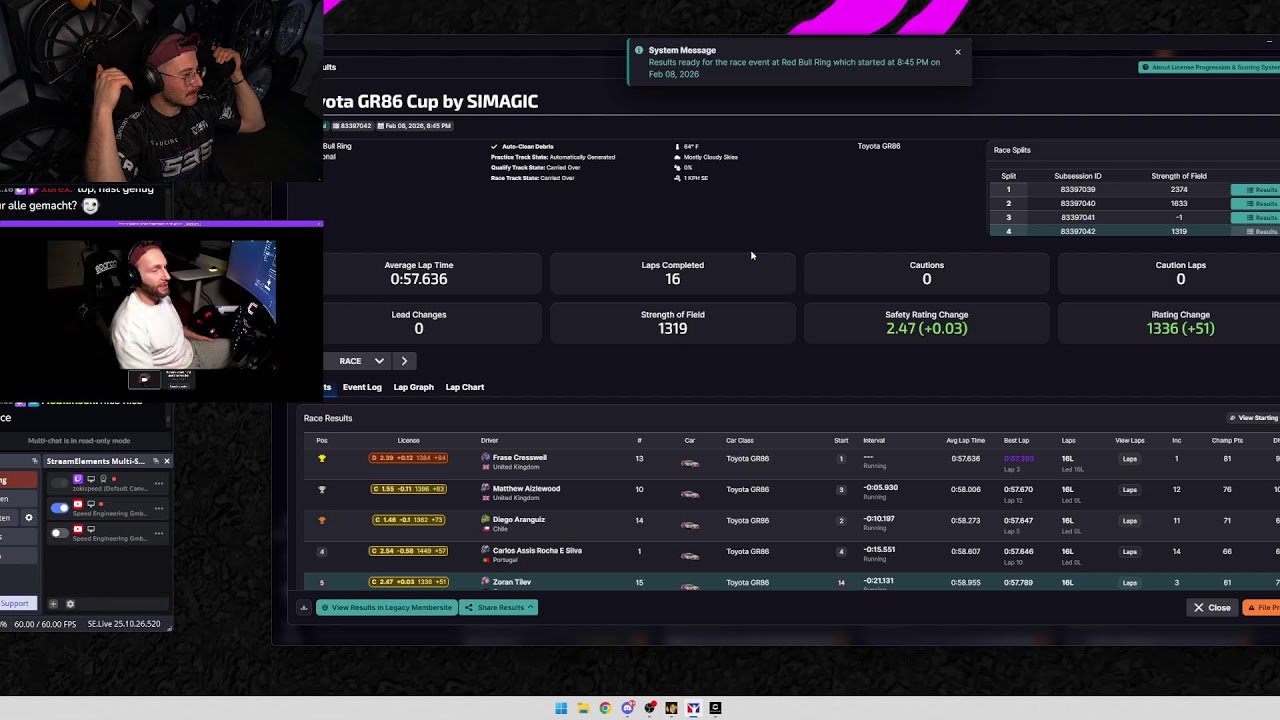The image size is (1280, 720).
Task: Pop out the StreamElements Multi-Stream dock
Action: (155, 461)
